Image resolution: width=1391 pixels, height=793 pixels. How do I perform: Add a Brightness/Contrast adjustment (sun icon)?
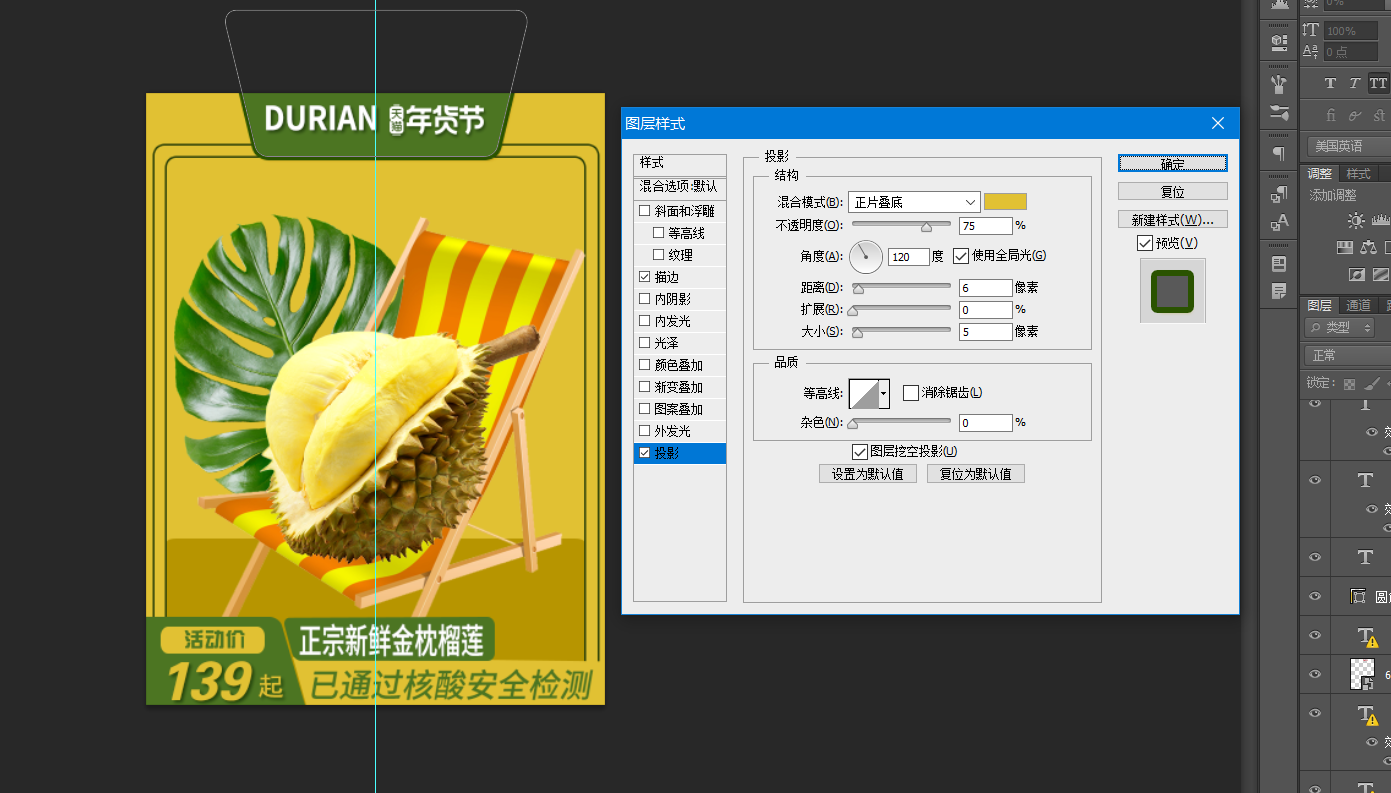1355,221
